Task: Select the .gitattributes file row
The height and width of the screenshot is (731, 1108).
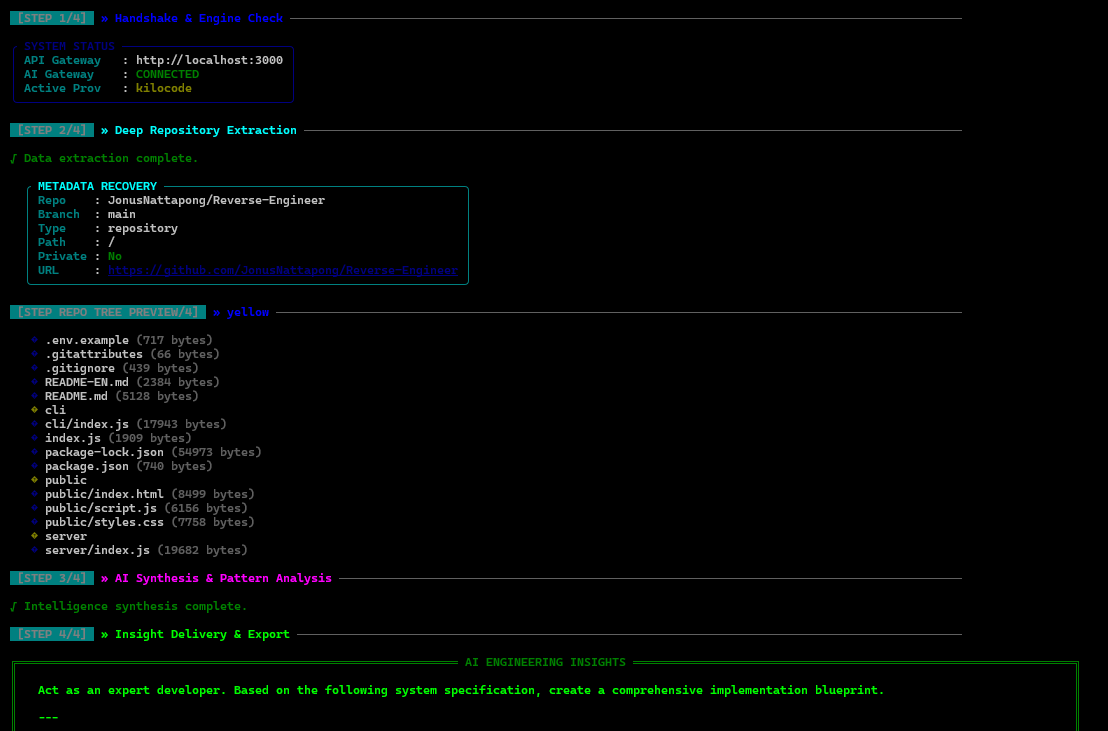Action: [x=125, y=354]
